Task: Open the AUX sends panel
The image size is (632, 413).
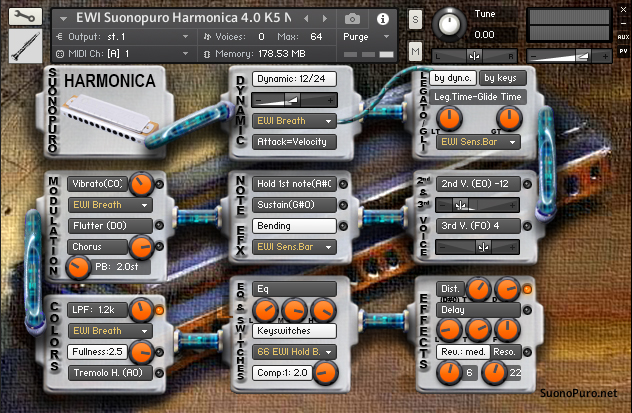Action: point(623,37)
